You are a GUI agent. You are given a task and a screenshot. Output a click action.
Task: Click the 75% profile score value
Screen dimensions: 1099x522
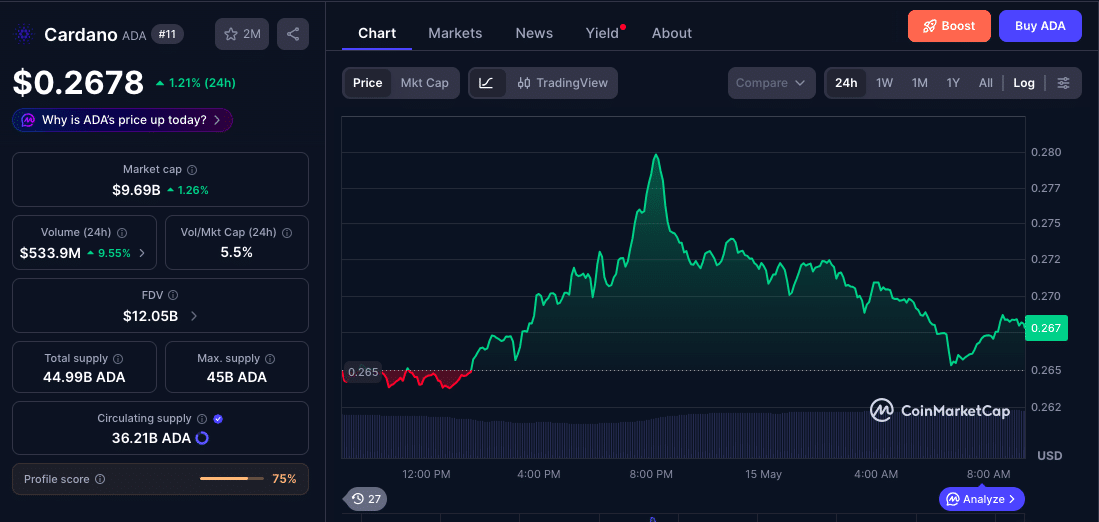[284, 479]
